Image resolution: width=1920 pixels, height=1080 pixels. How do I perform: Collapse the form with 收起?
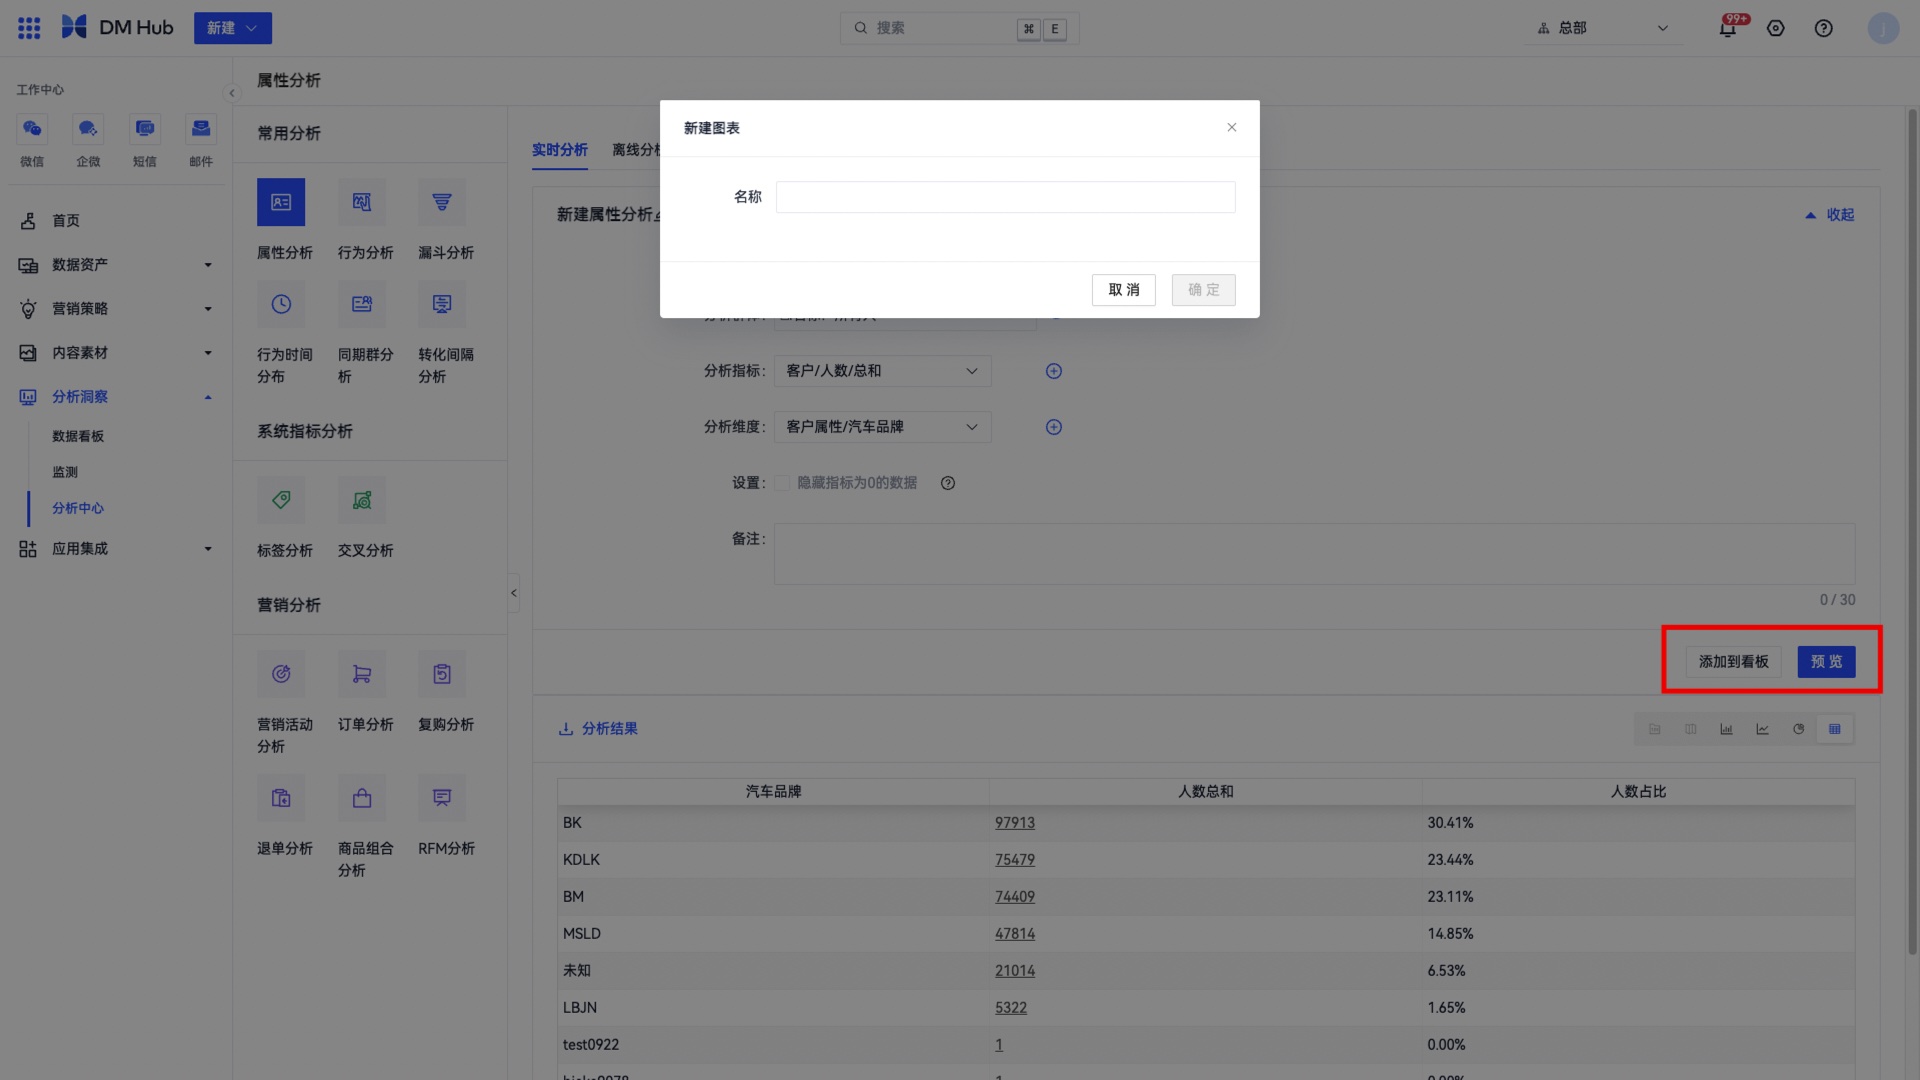click(1830, 215)
